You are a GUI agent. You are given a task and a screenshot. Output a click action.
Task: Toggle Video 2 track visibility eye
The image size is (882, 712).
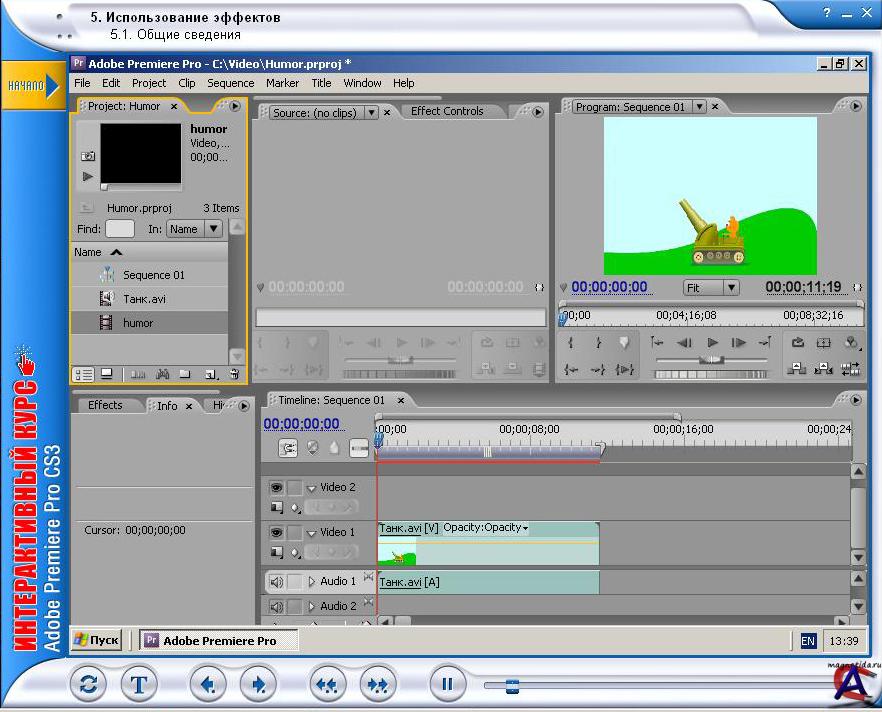[276, 487]
